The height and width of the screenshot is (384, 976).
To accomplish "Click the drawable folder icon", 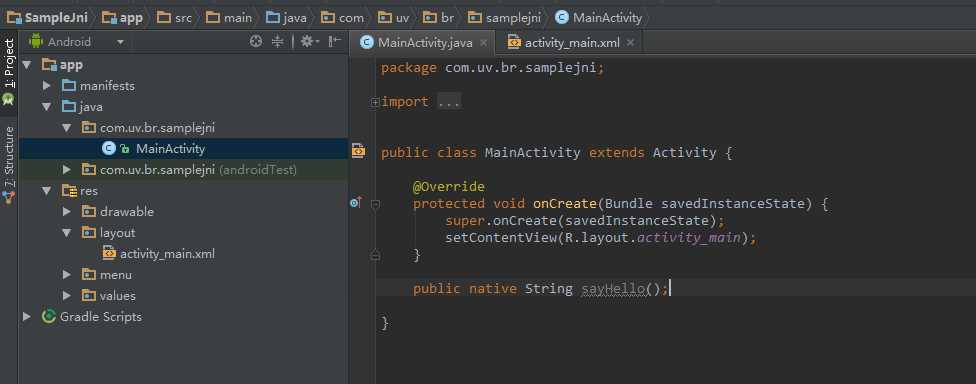I will [x=89, y=212].
